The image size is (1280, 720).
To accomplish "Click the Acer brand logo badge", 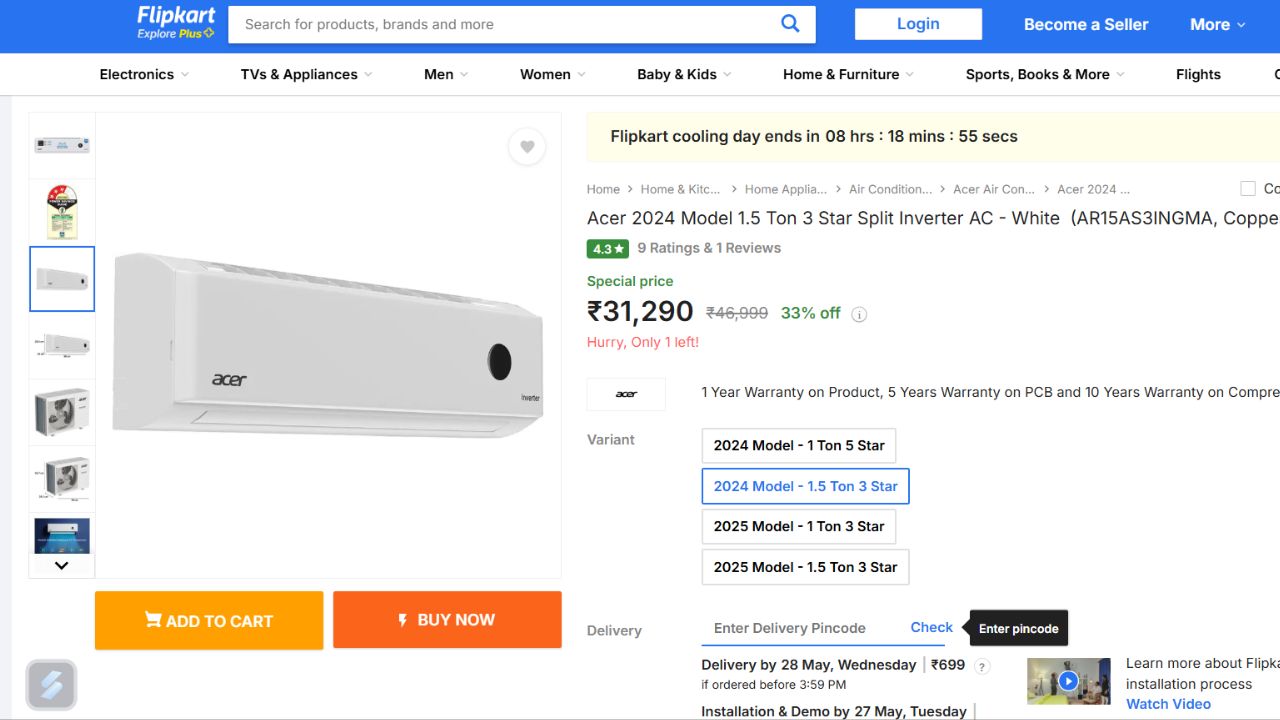I will [x=626, y=394].
